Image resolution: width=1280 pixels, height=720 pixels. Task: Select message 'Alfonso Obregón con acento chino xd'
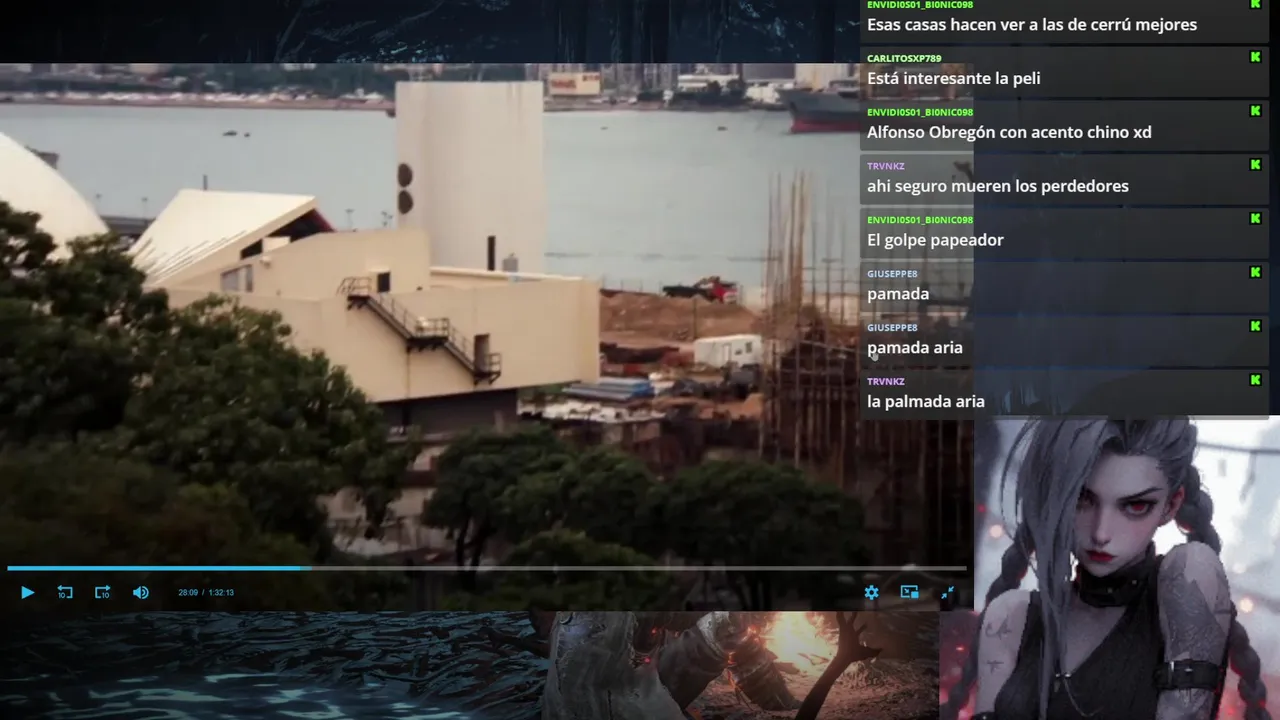point(1009,133)
